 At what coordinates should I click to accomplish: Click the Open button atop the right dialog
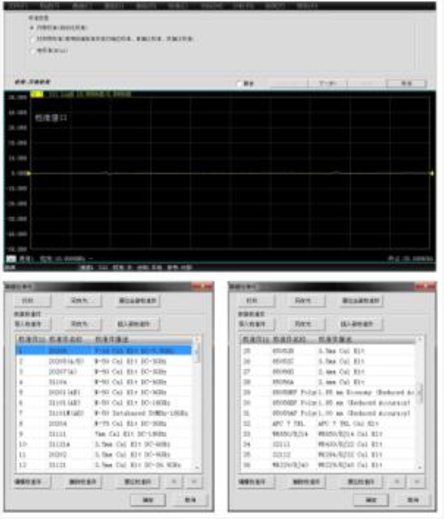pyautogui.click(x=256, y=301)
